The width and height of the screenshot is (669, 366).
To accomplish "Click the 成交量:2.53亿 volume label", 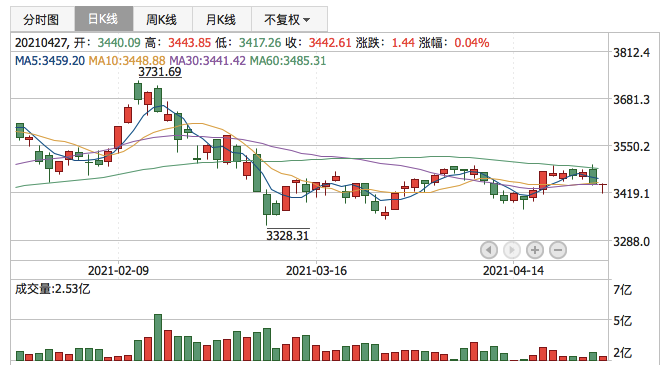I will point(52,289).
